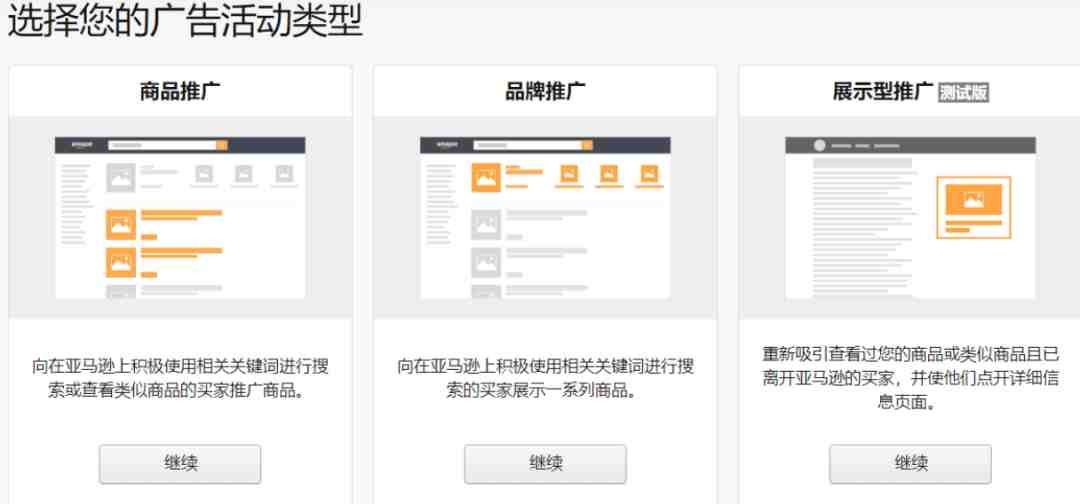
Task: Click description text ending 展示一系列商品
Action: click(545, 378)
